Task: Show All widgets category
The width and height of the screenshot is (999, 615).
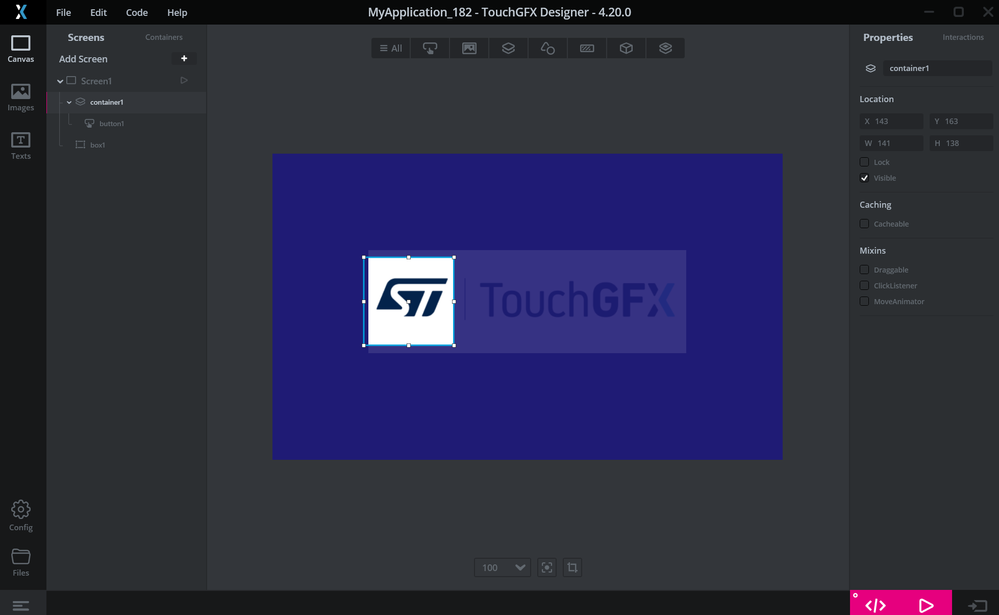Action: 391,48
